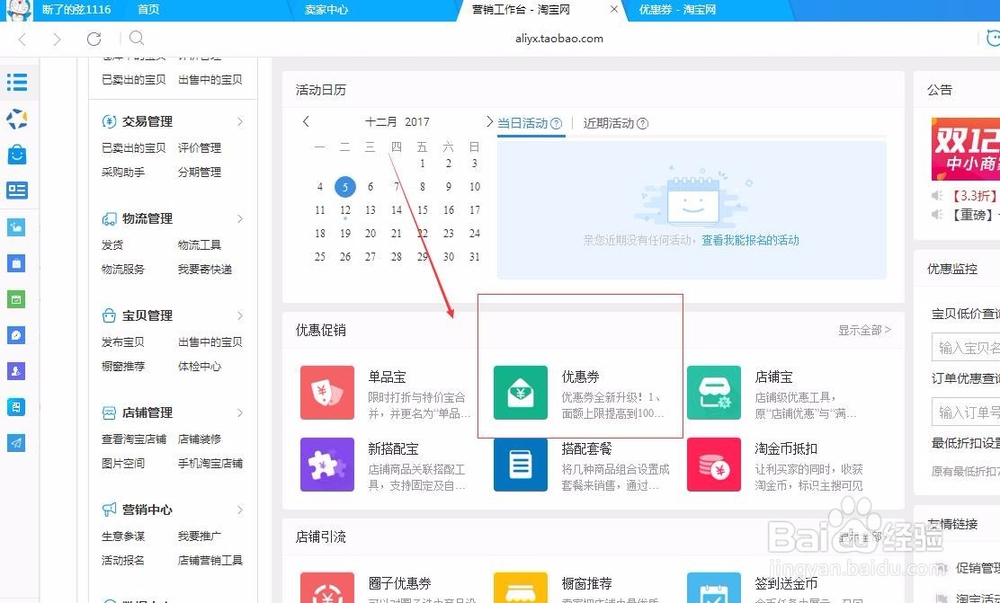Screen dimensions: 1000x603
Task: Expand the 店铺管理 section arrow
Action: pos(240,412)
